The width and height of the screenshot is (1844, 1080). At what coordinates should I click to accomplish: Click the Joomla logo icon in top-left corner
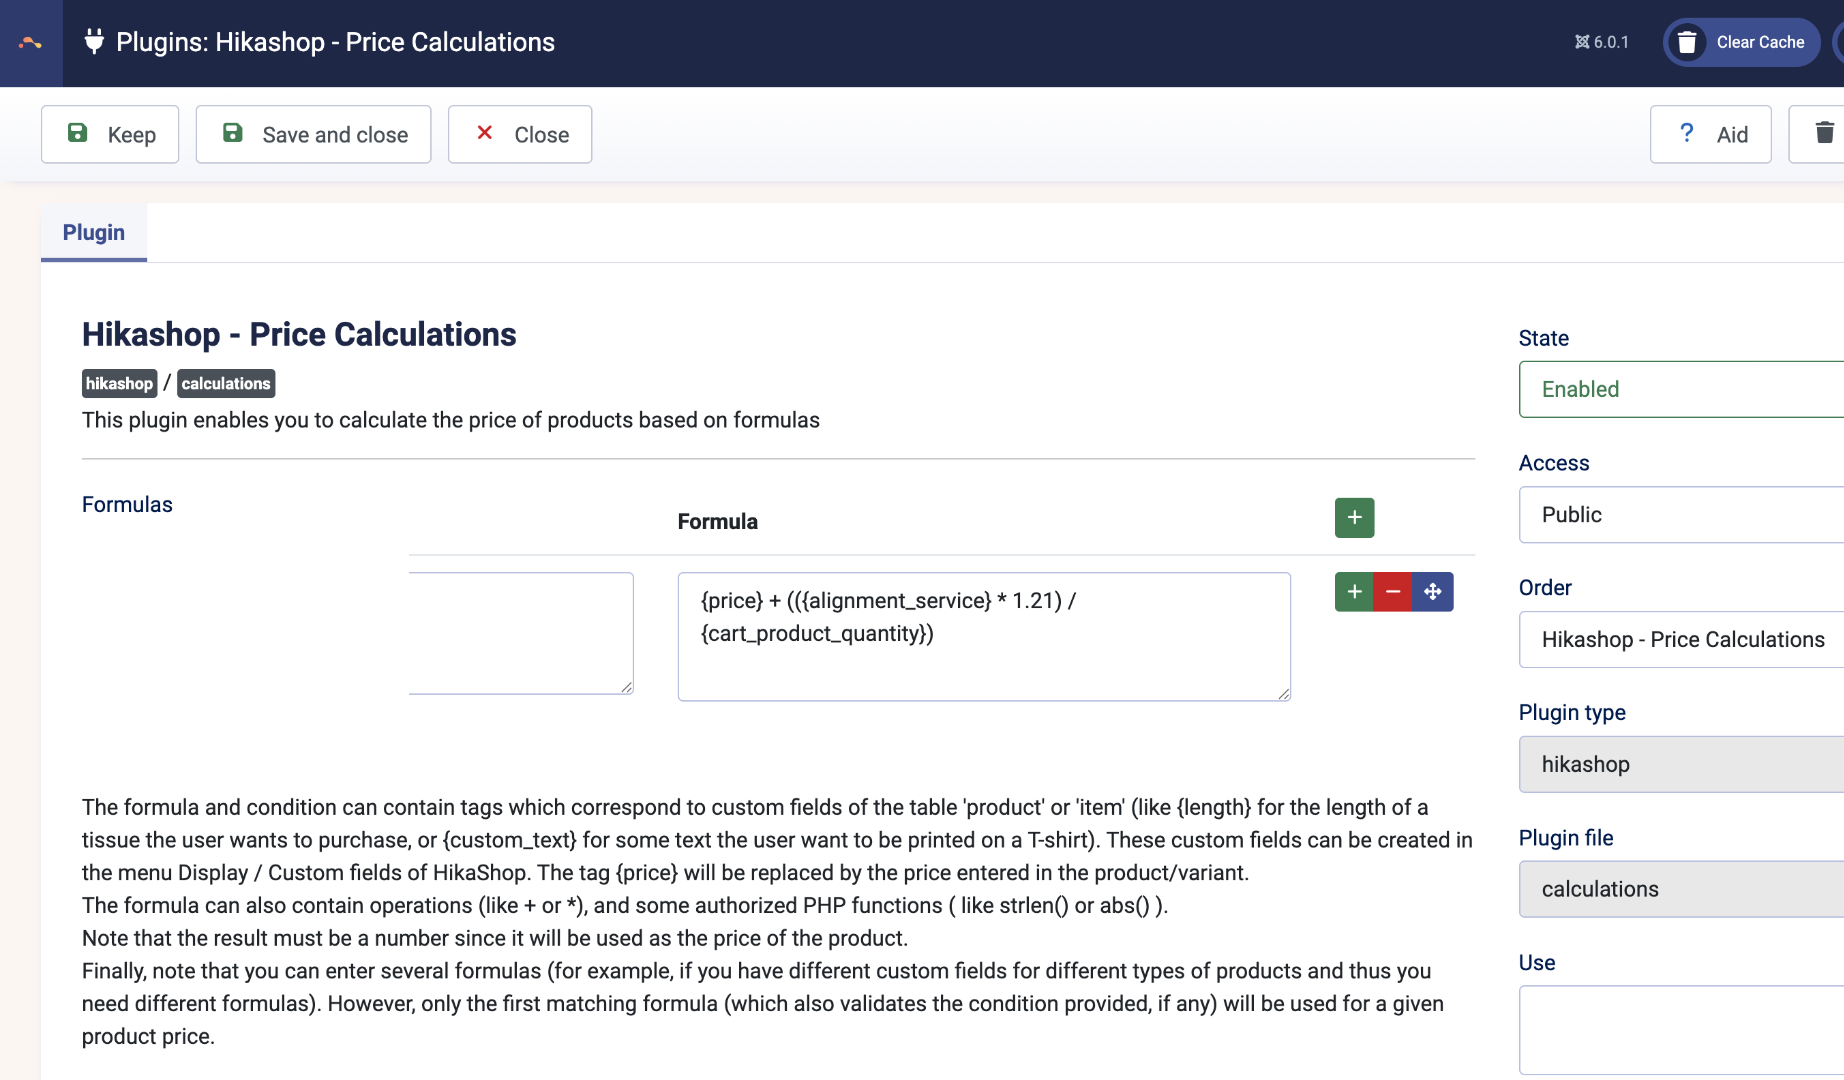pyautogui.click(x=30, y=43)
